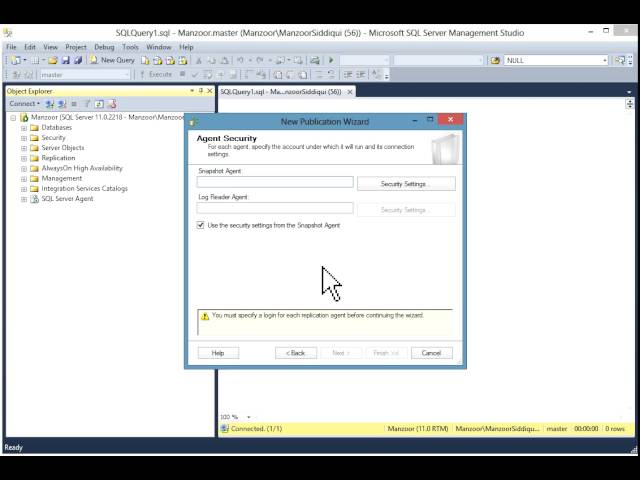The height and width of the screenshot is (480, 640).
Task: Click the Disconnect icon in Object Explorer
Action: (x=62, y=104)
